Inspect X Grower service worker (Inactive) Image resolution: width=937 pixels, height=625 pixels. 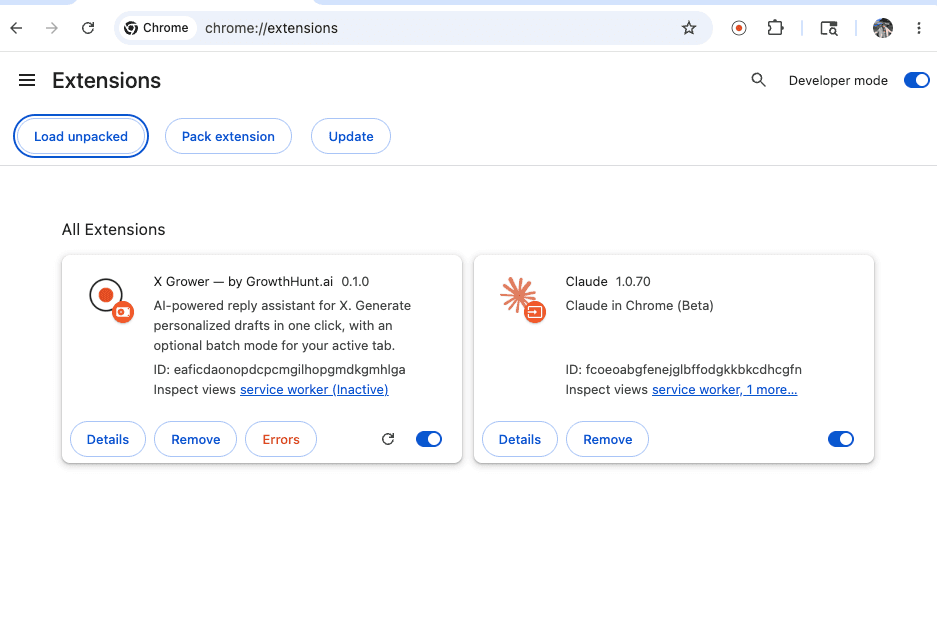coord(314,390)
